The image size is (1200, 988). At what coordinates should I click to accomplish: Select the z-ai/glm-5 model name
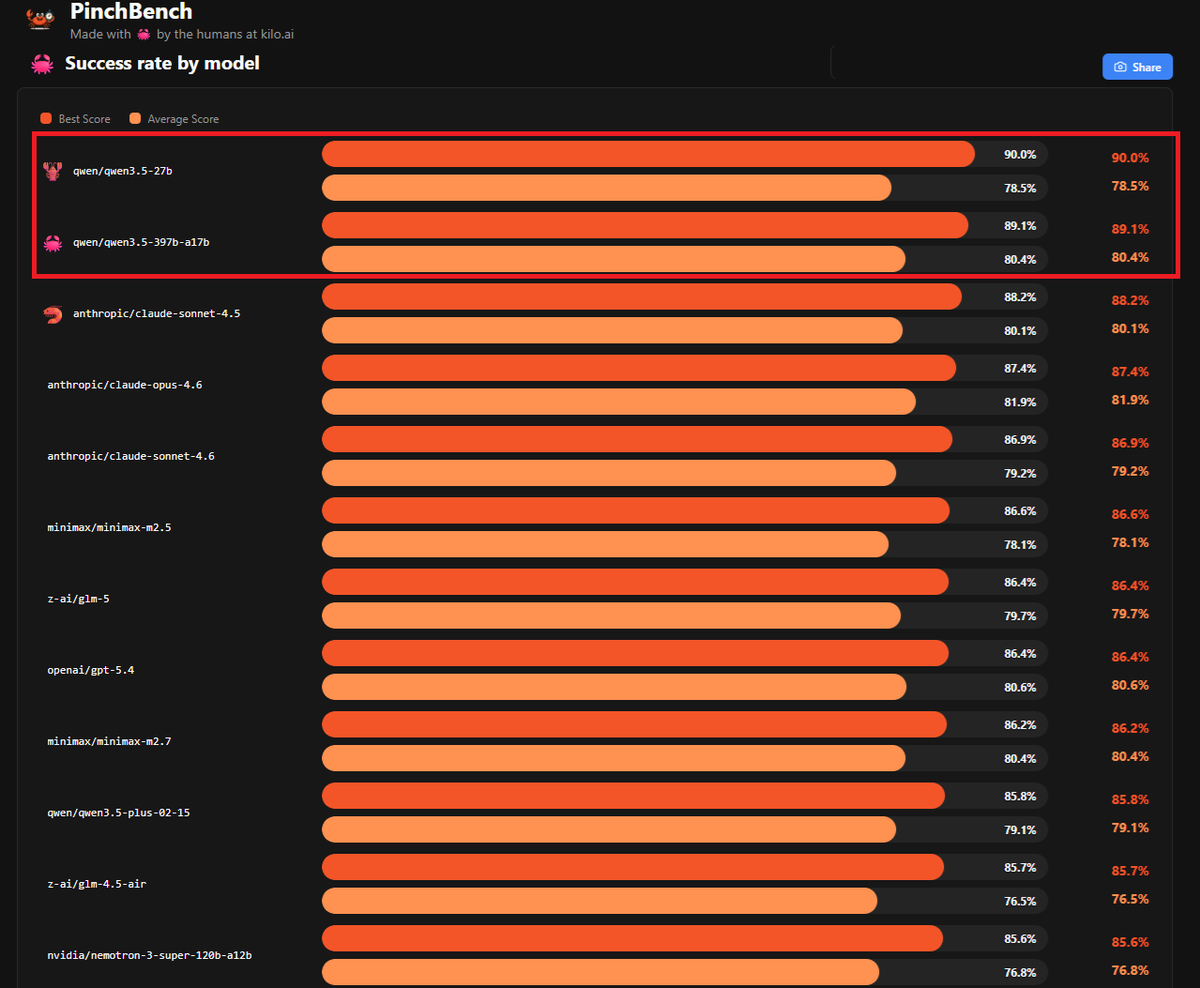pyautogui.click(x=79, y=599)
